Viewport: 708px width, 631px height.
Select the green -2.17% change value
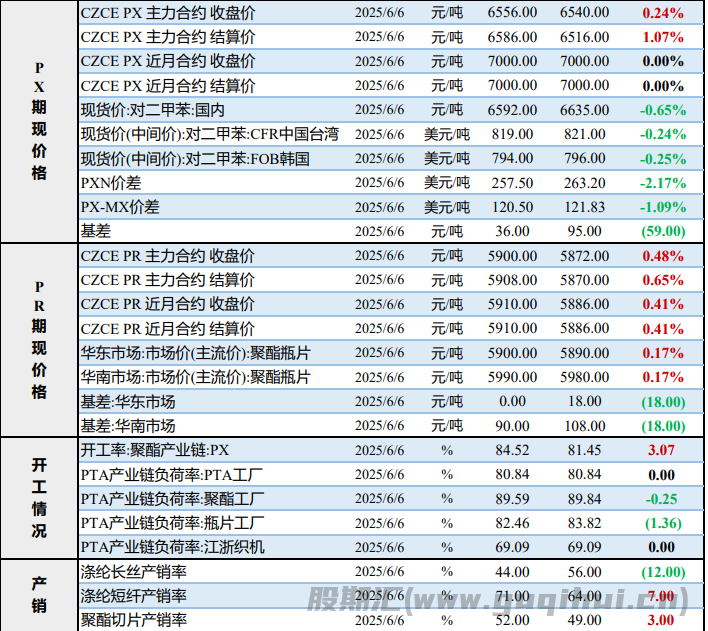[x=662, y=183]
